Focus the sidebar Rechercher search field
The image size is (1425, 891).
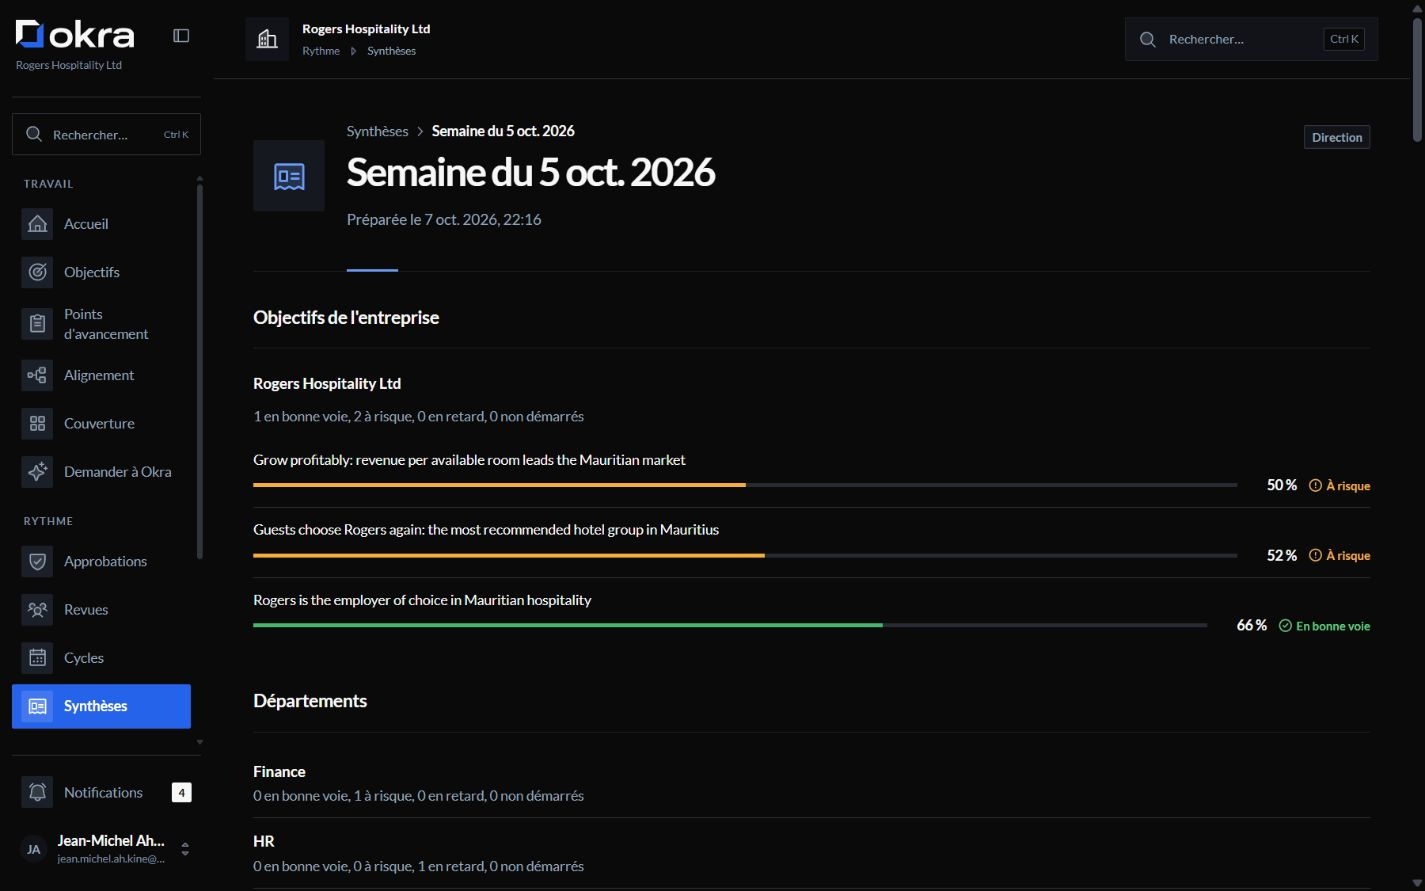[x=106, y=134]
